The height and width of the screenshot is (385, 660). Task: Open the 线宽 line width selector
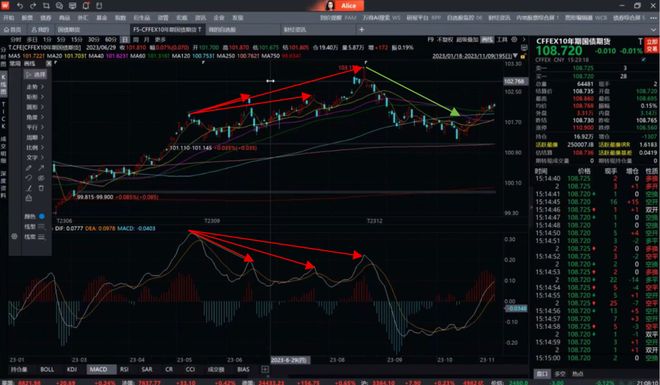(35, 237)
